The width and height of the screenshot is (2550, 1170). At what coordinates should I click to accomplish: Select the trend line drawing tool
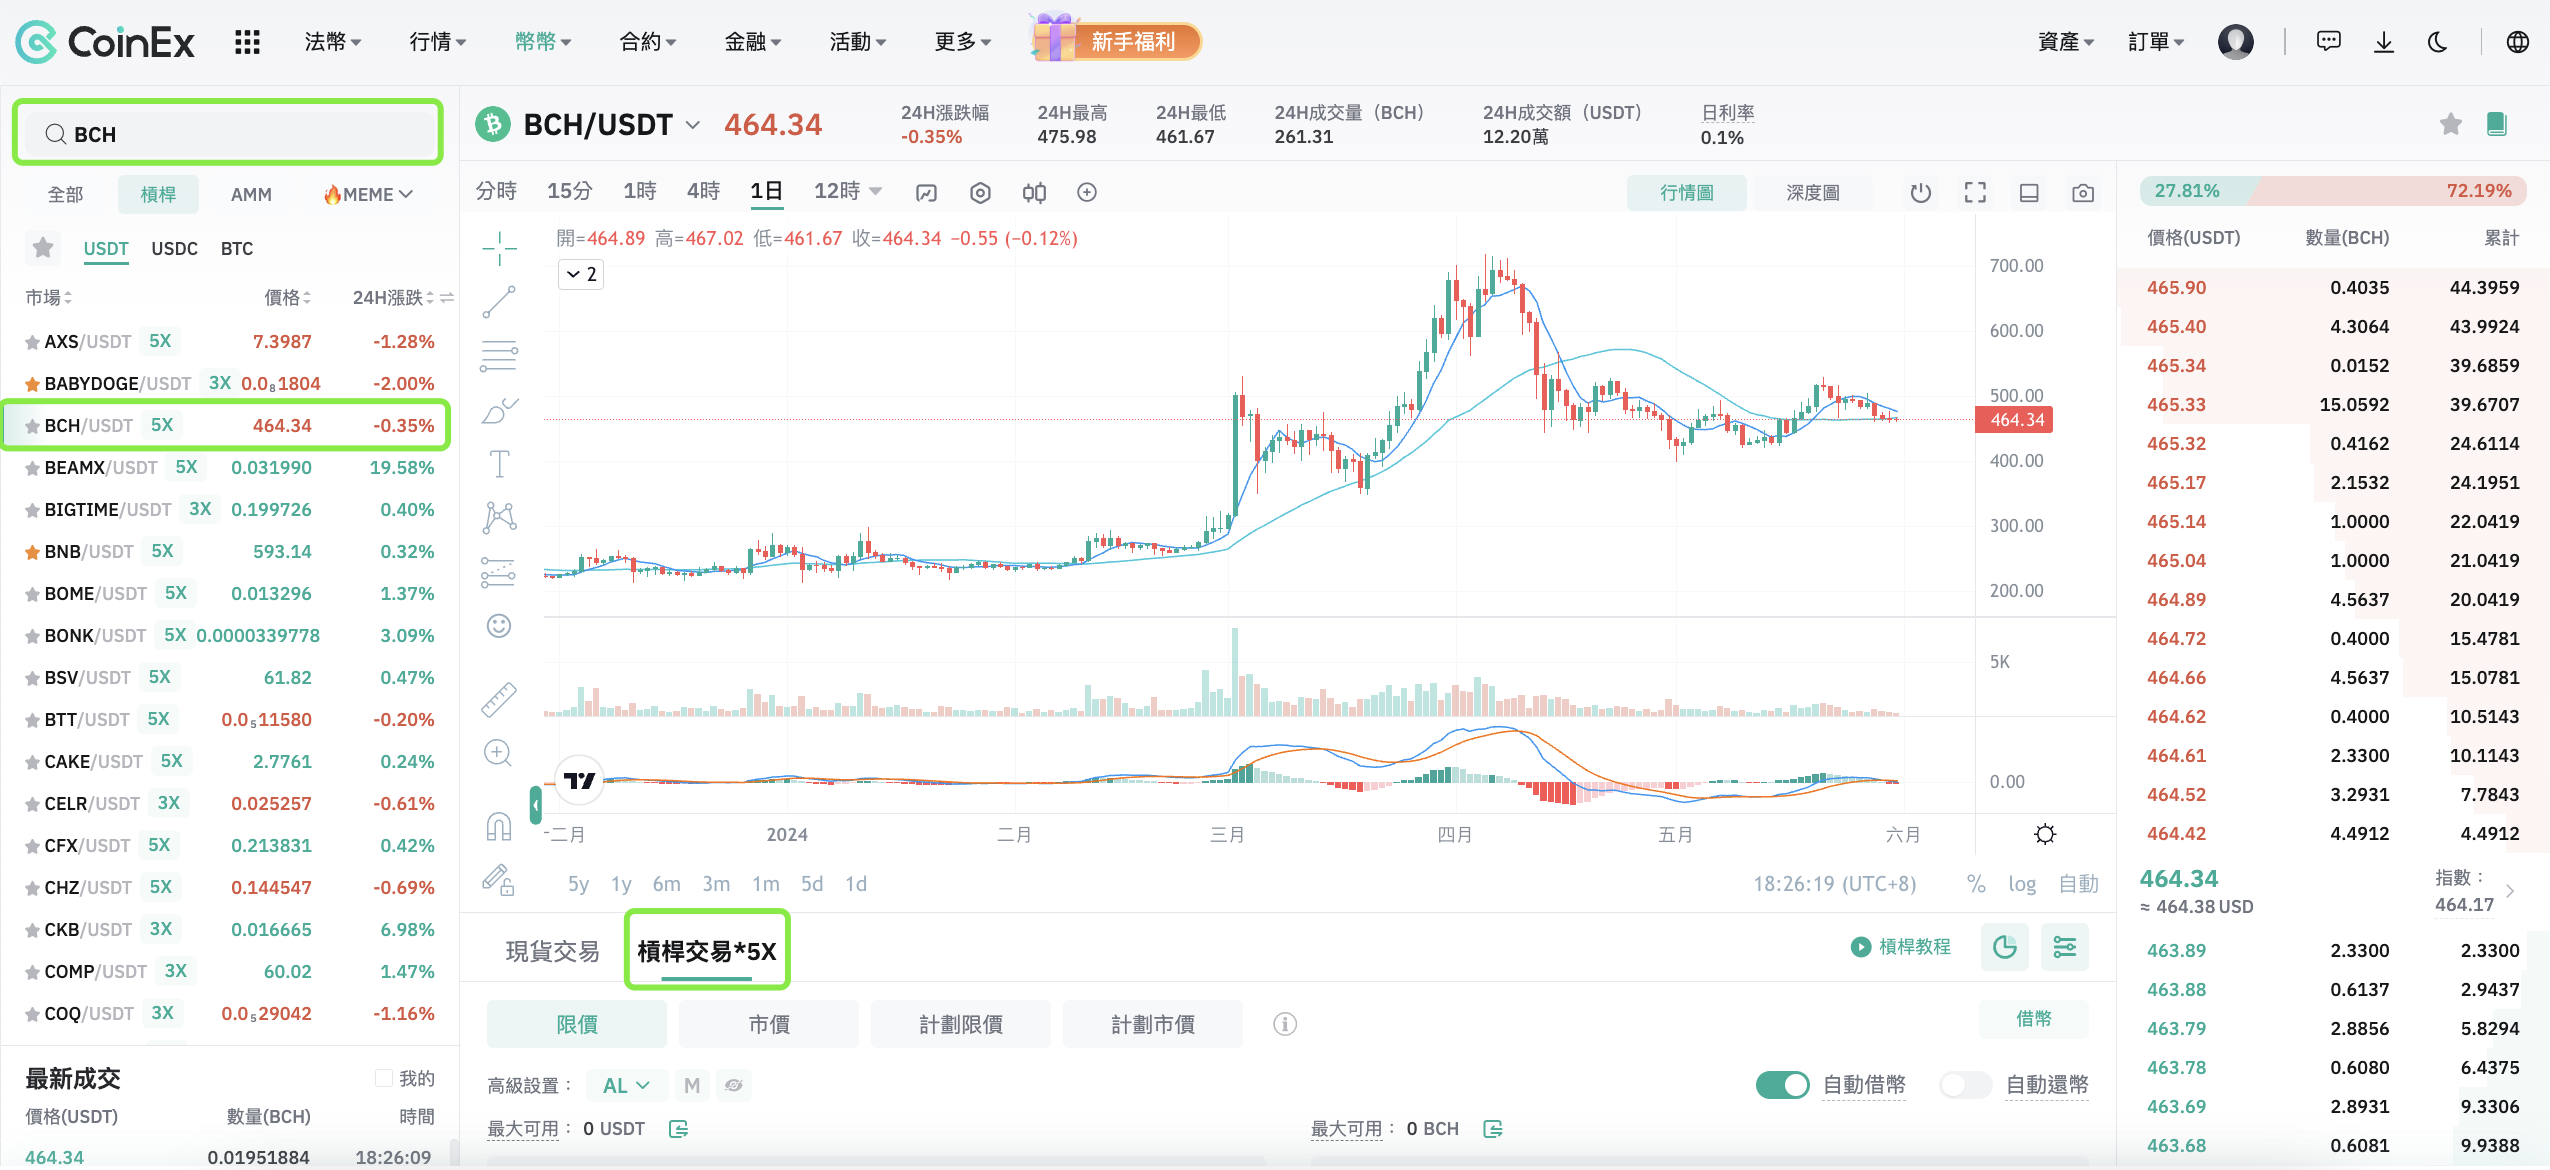(499, 302)
